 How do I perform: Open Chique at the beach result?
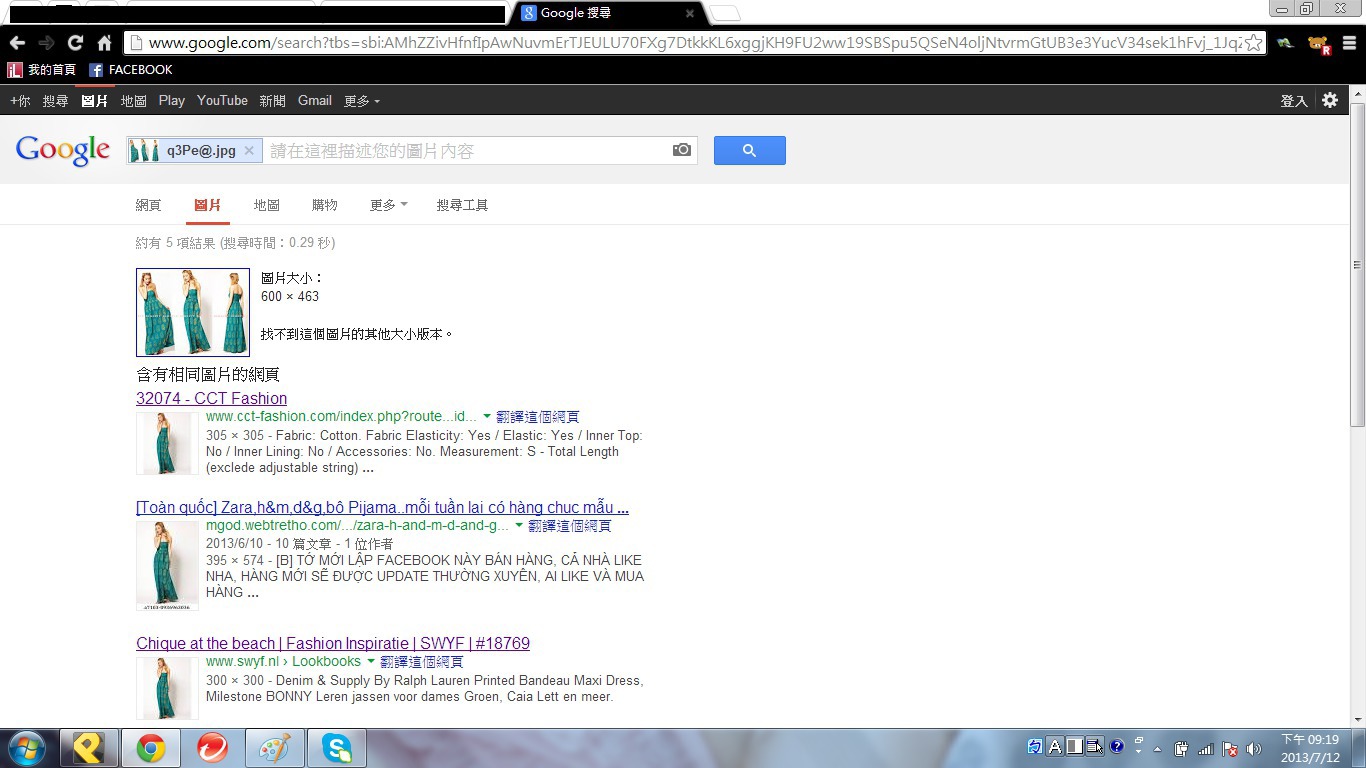pos(333,643)
